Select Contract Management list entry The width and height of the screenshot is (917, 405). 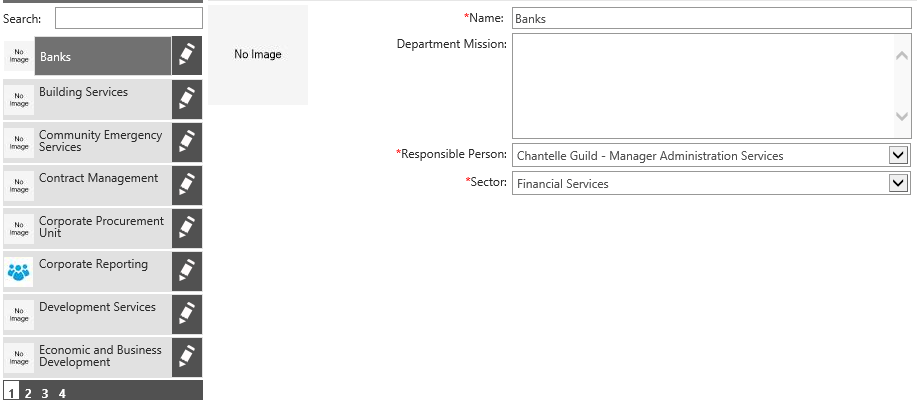point(100,185)
